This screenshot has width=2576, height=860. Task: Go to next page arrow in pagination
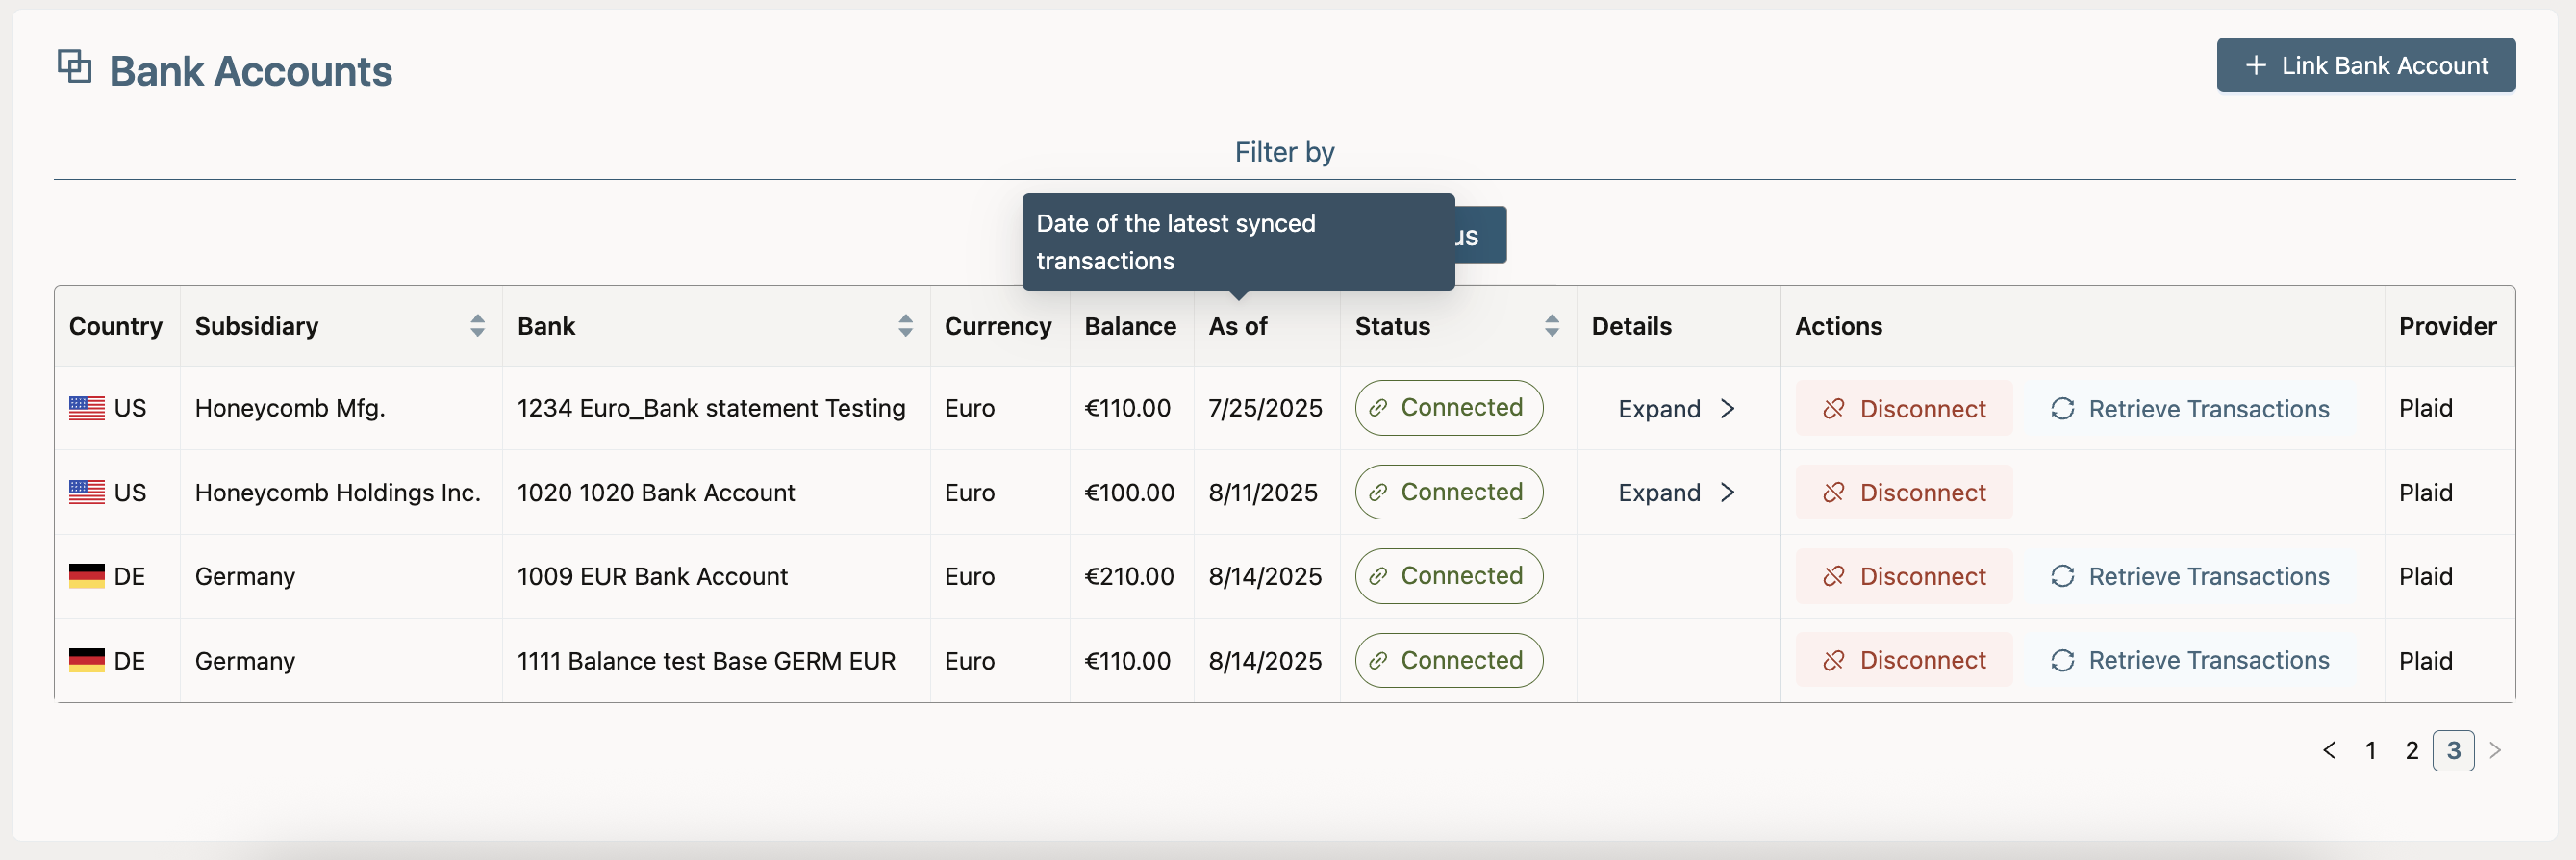coord(2495,751)
